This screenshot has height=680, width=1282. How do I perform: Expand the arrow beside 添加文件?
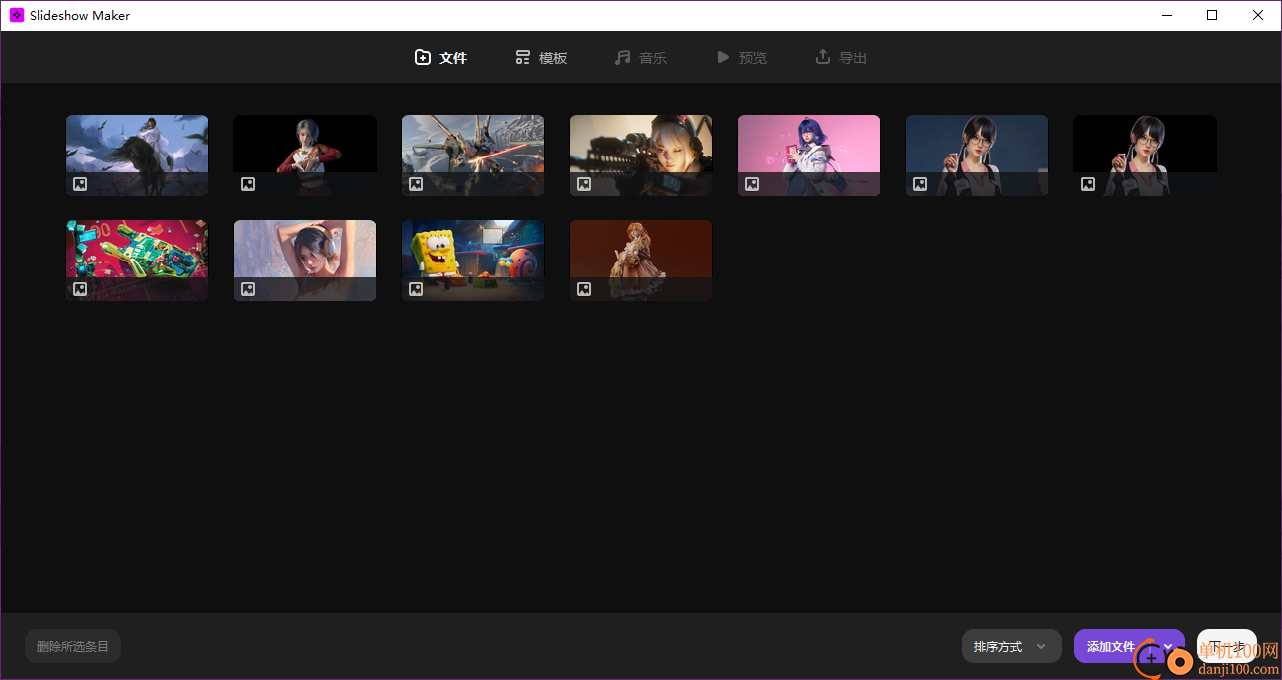[1168, 646]
